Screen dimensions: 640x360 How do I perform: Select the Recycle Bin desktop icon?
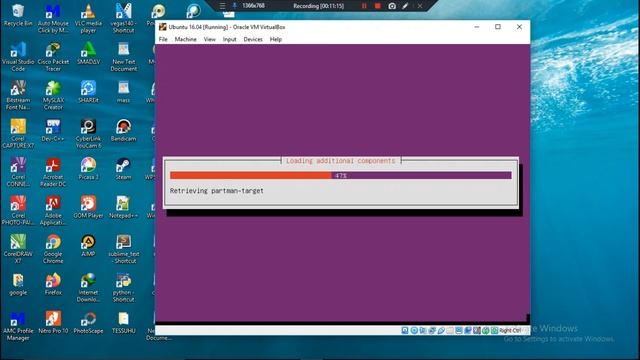[18, 15]
